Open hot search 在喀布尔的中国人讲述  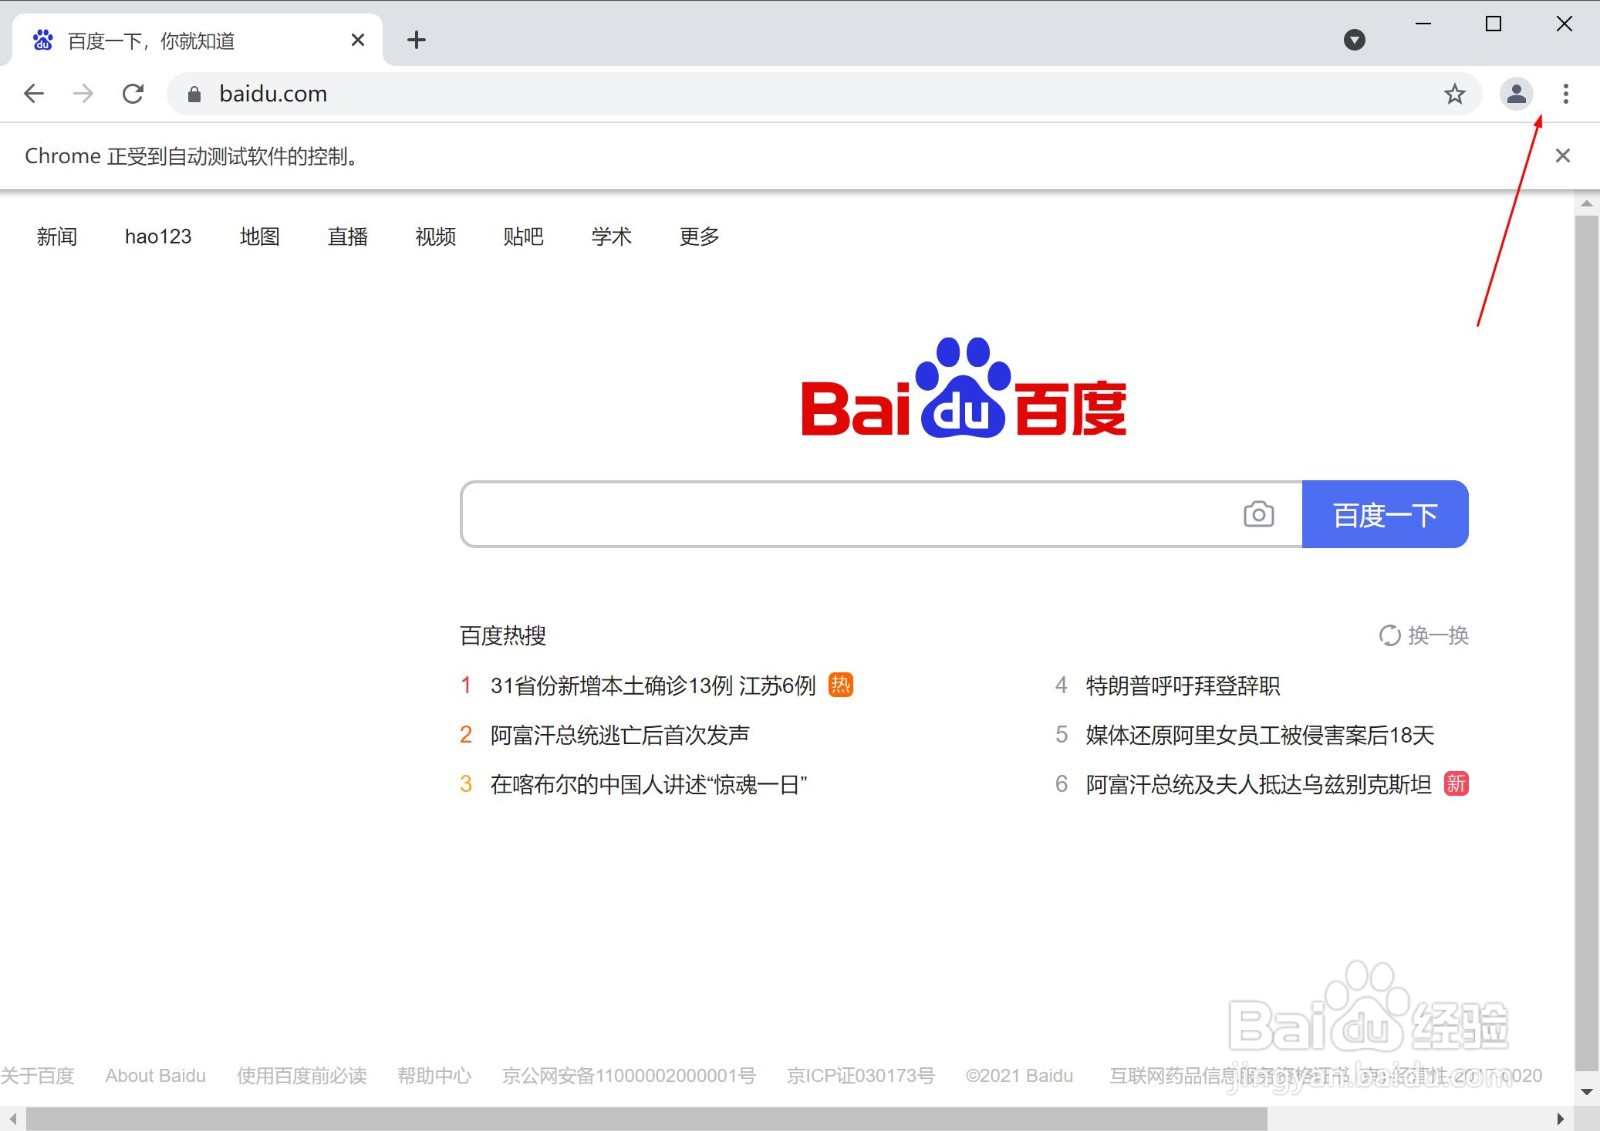coord(648,784)
